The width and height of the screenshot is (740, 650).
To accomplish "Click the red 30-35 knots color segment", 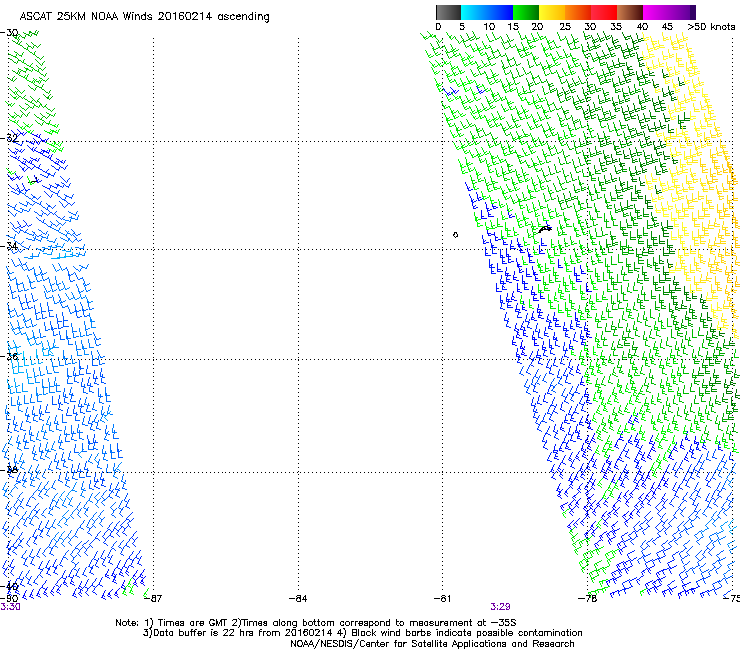I will click(x=604, y=12).
